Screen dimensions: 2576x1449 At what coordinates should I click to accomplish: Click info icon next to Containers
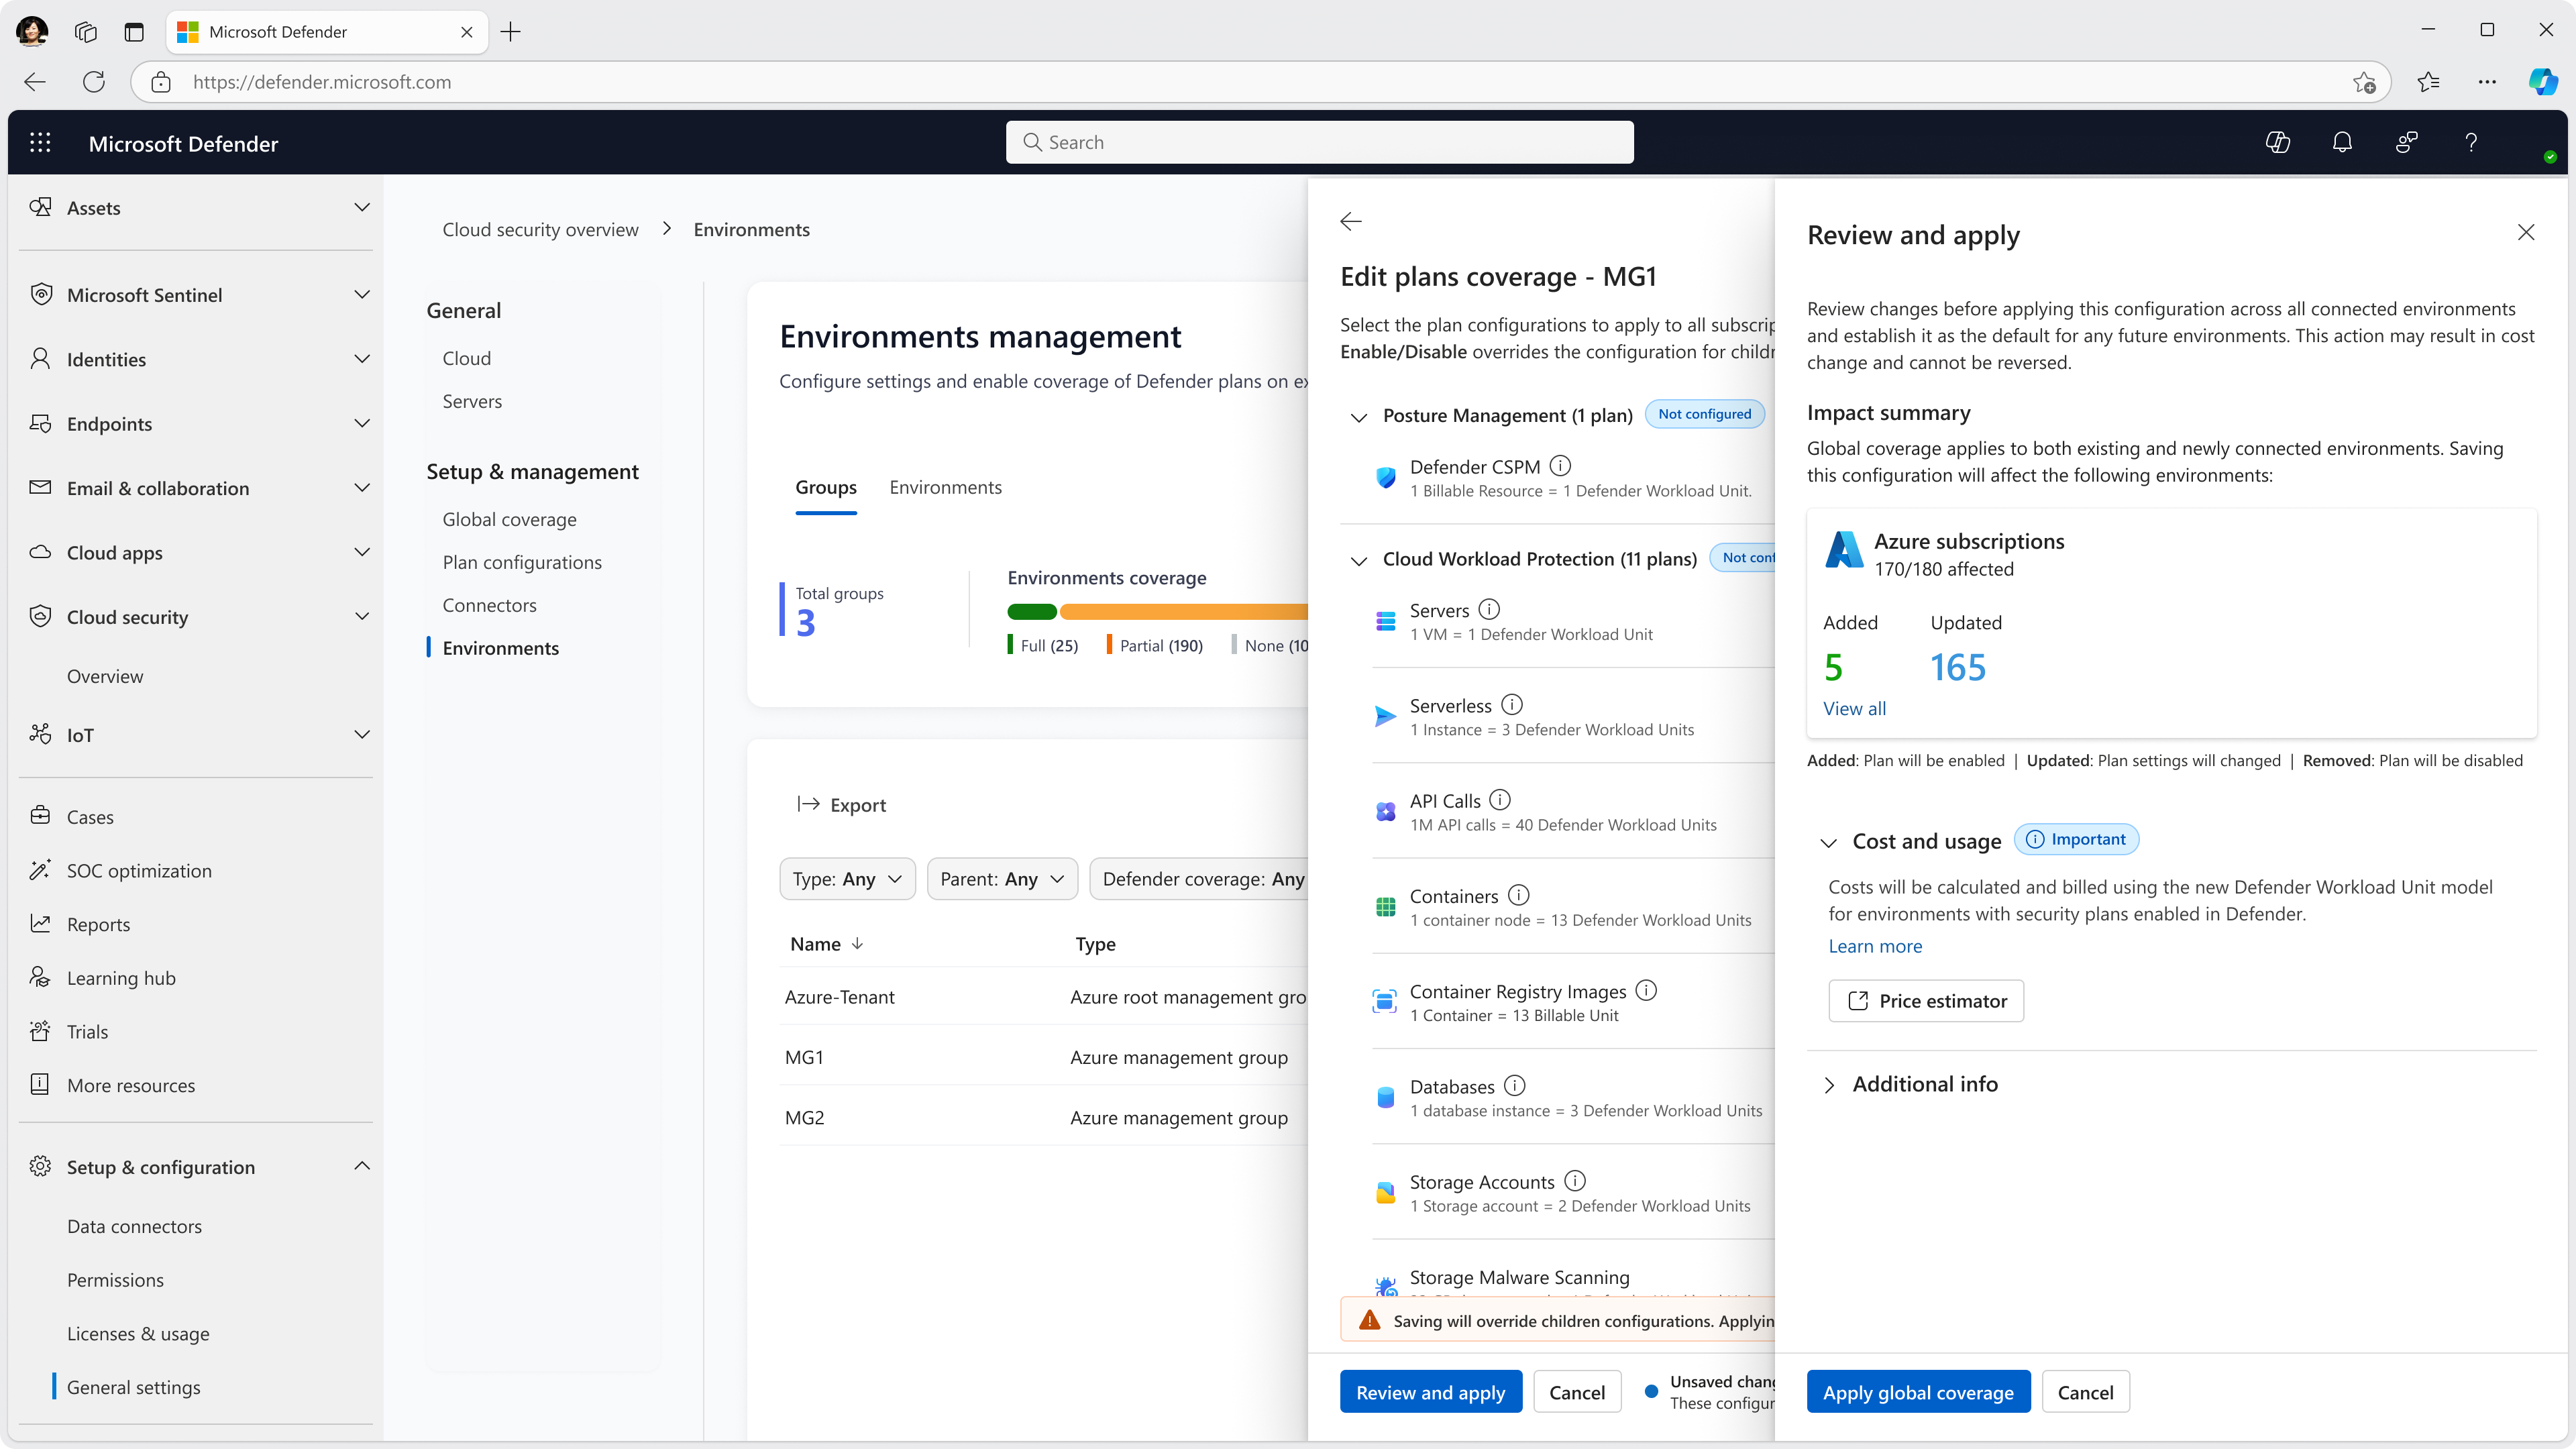[x=1519, y=895]
